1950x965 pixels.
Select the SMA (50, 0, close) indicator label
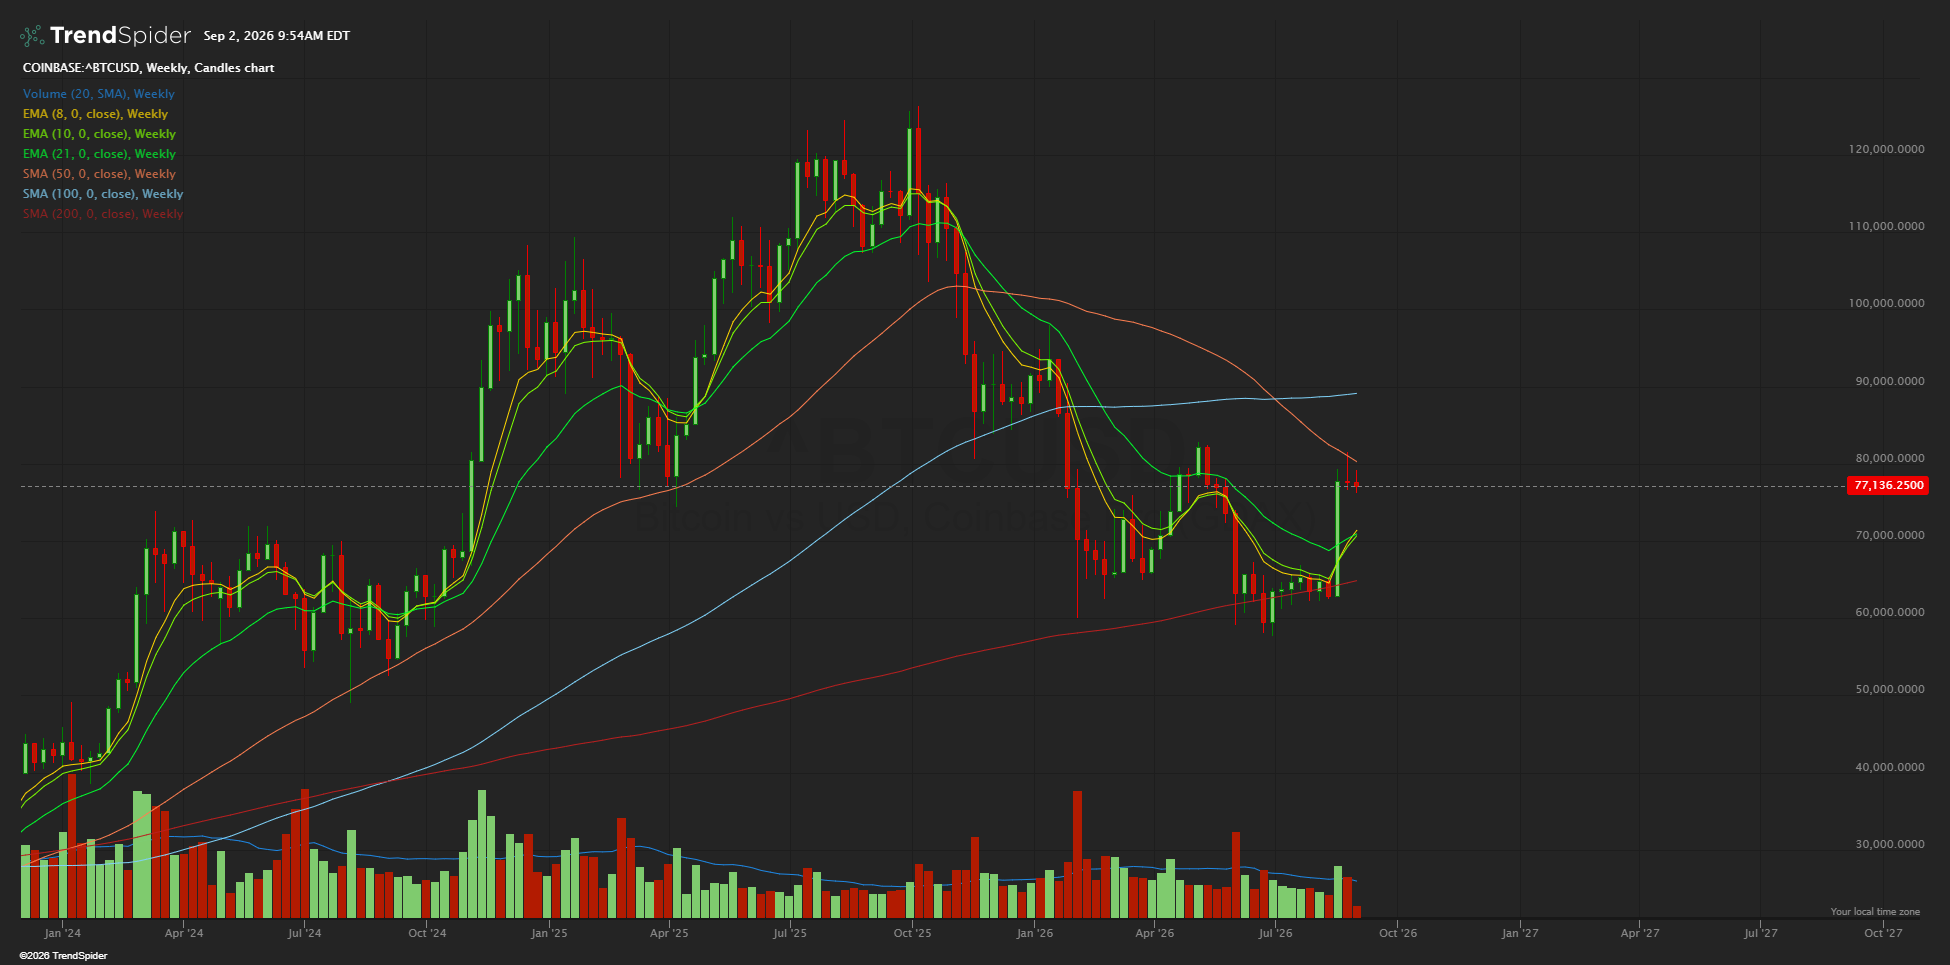coord(99,174)
